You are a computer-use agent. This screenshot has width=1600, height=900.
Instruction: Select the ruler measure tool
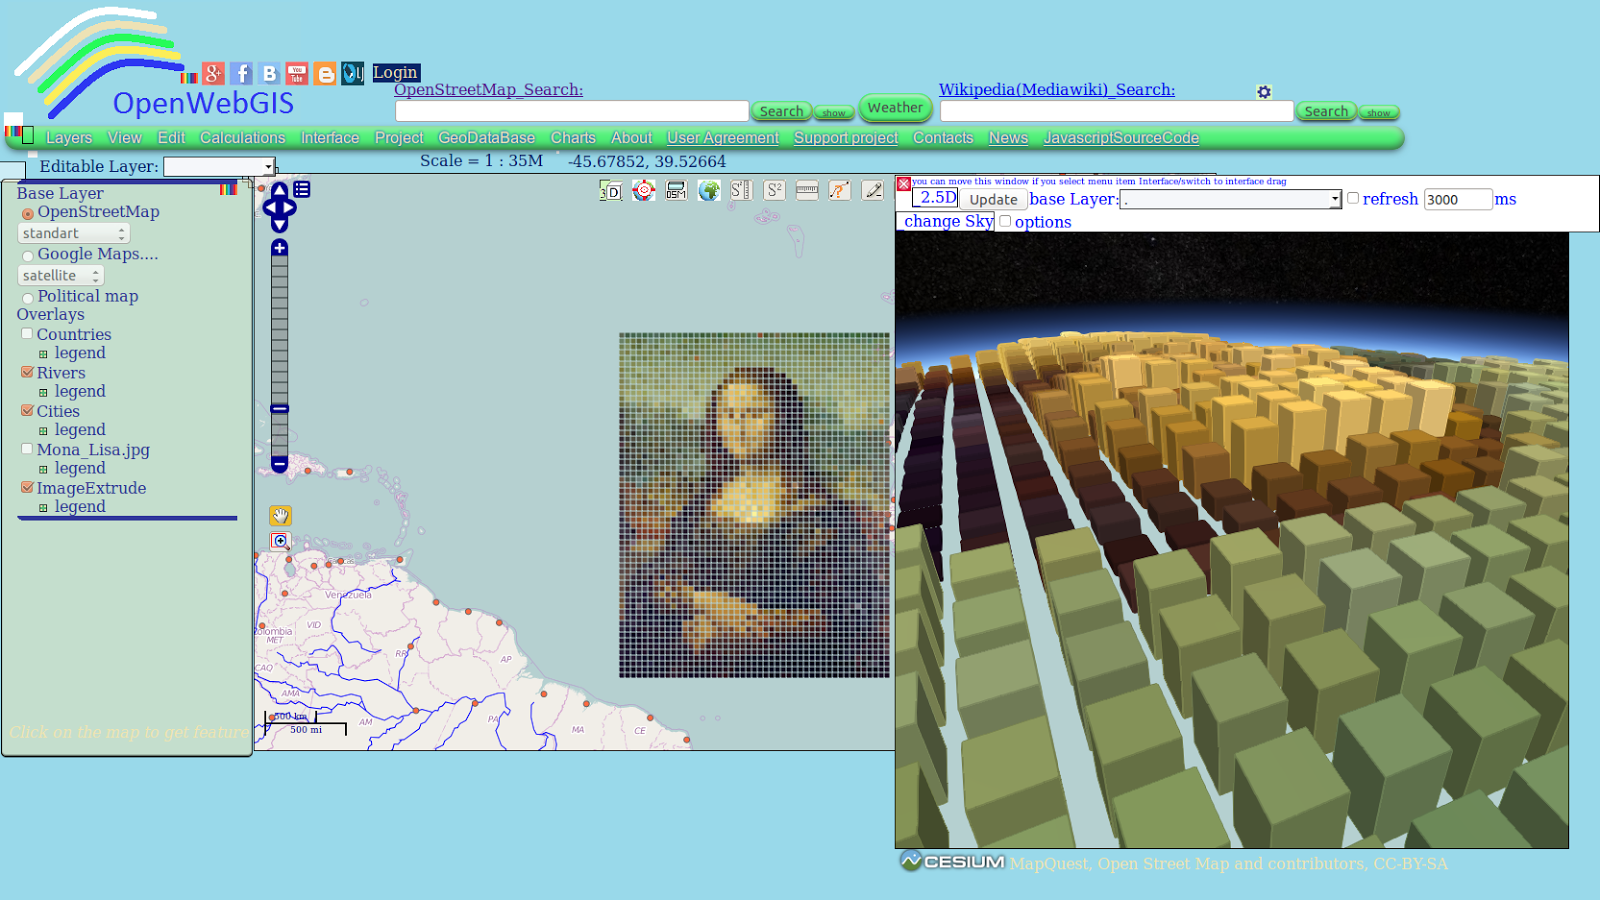807,191
